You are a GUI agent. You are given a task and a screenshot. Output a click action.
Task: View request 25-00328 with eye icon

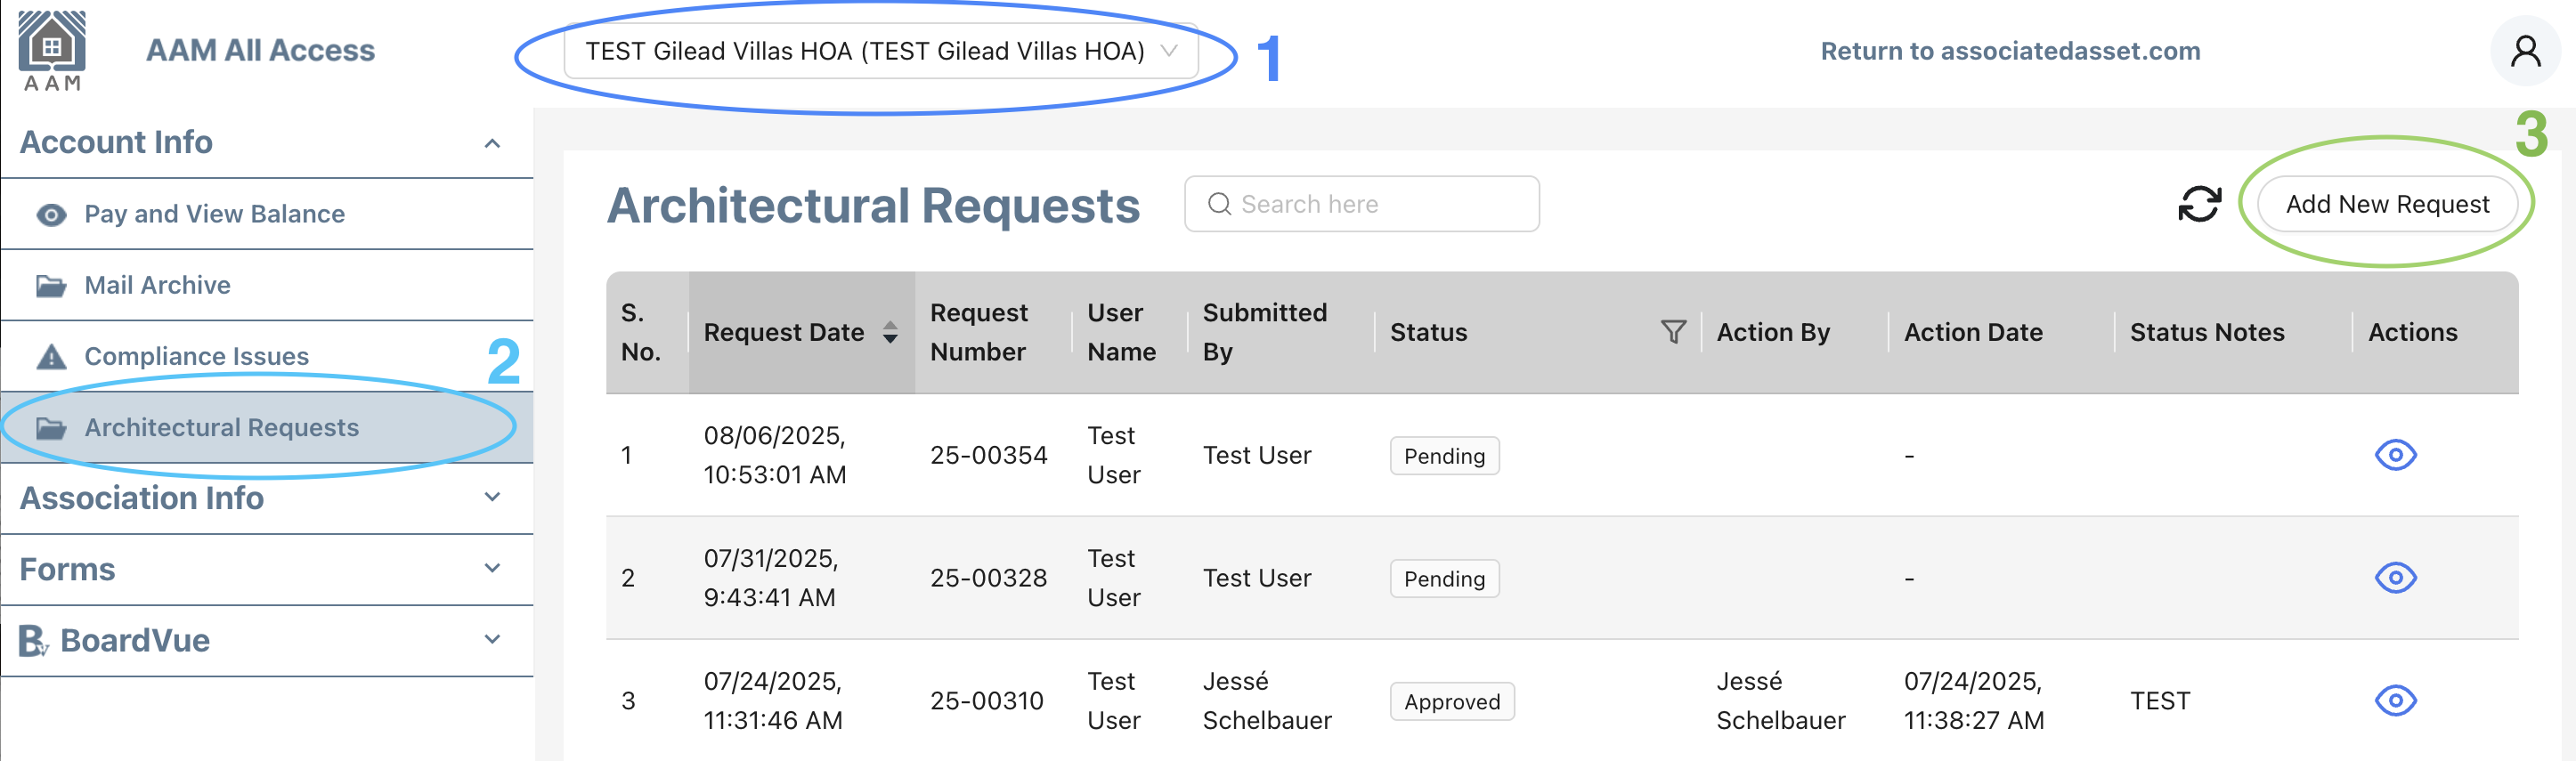point(2395,578)
